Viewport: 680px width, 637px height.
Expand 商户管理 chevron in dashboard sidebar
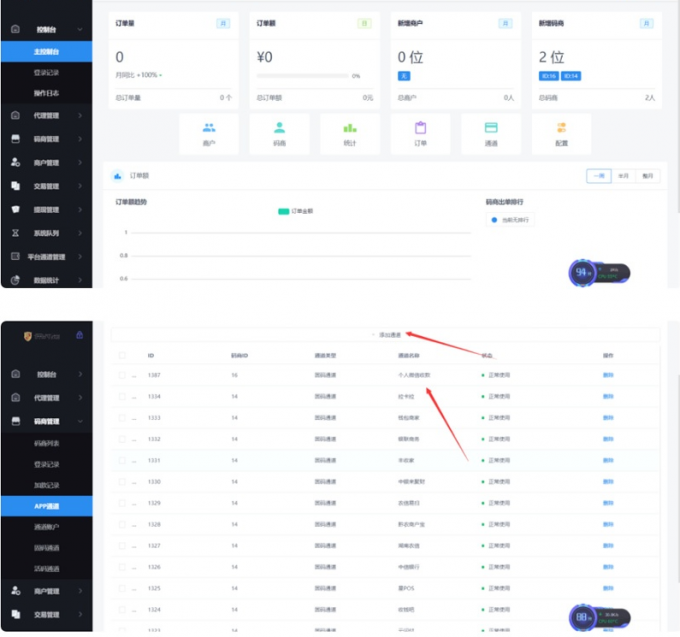tap(80, 162)
